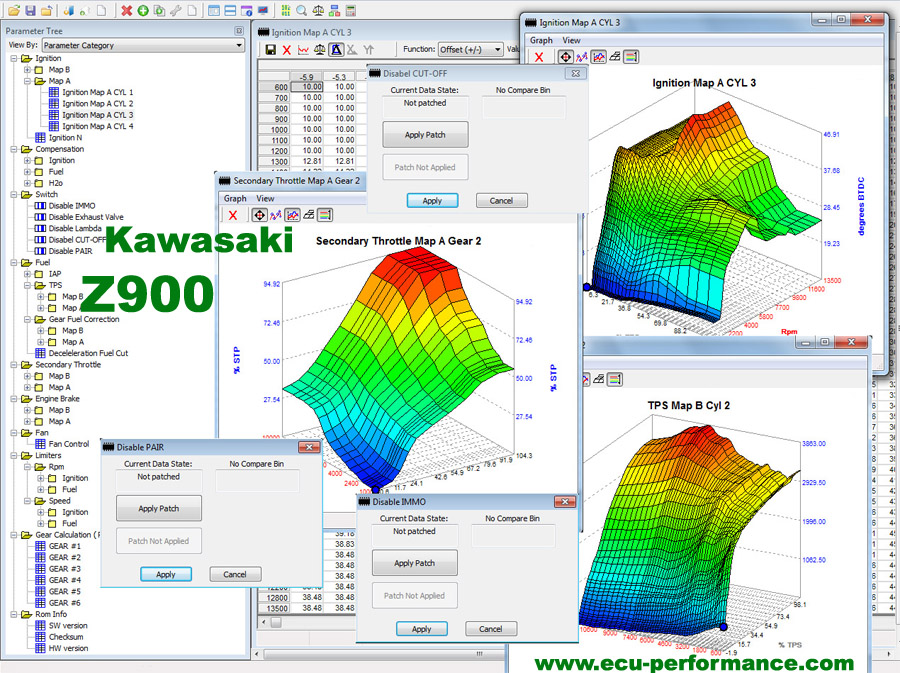Expand the Ignition Map B folder

(x=27, y=69)
